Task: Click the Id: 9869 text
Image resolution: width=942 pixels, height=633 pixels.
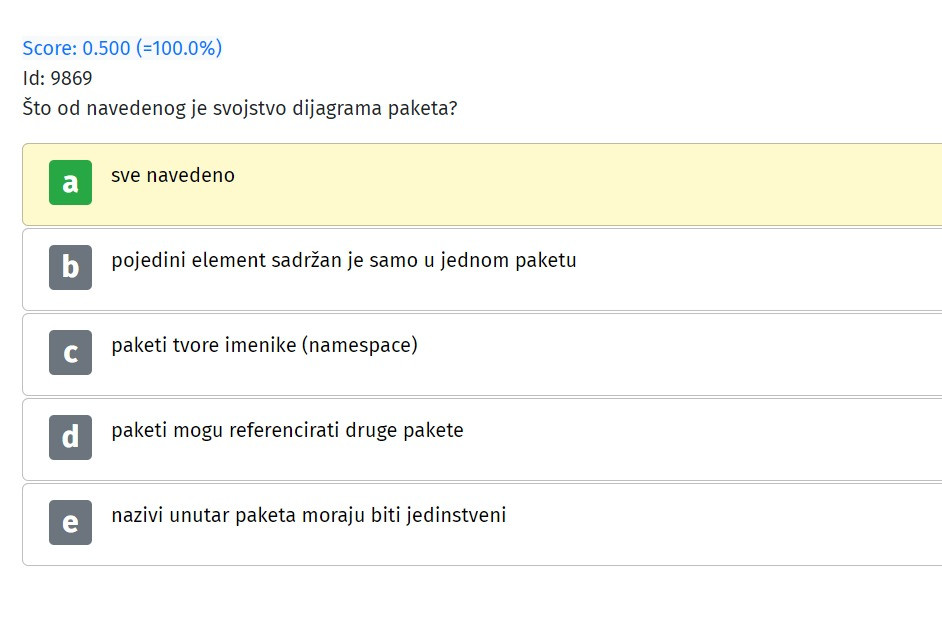Action: [x=58, y=78]
